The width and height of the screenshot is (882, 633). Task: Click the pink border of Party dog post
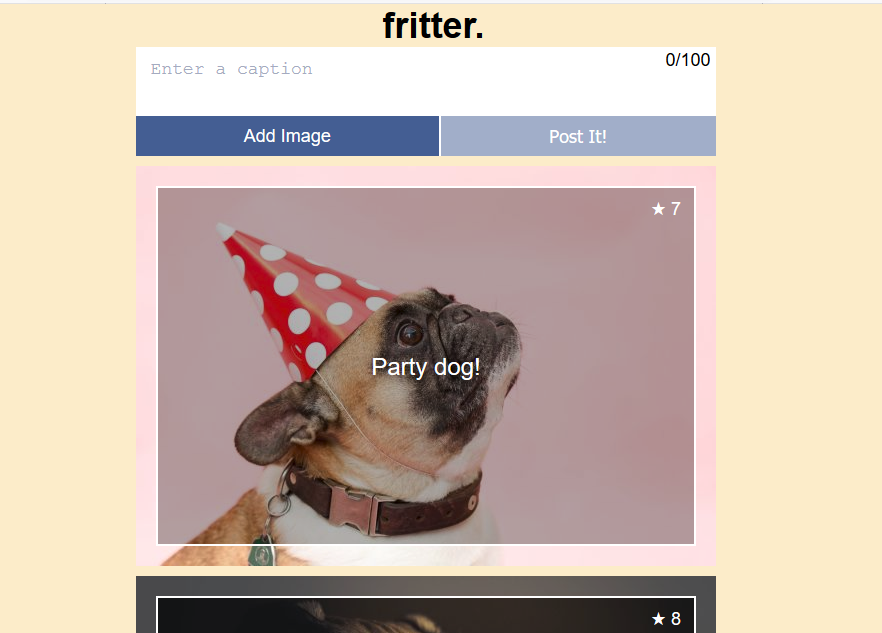coord(146,366)
